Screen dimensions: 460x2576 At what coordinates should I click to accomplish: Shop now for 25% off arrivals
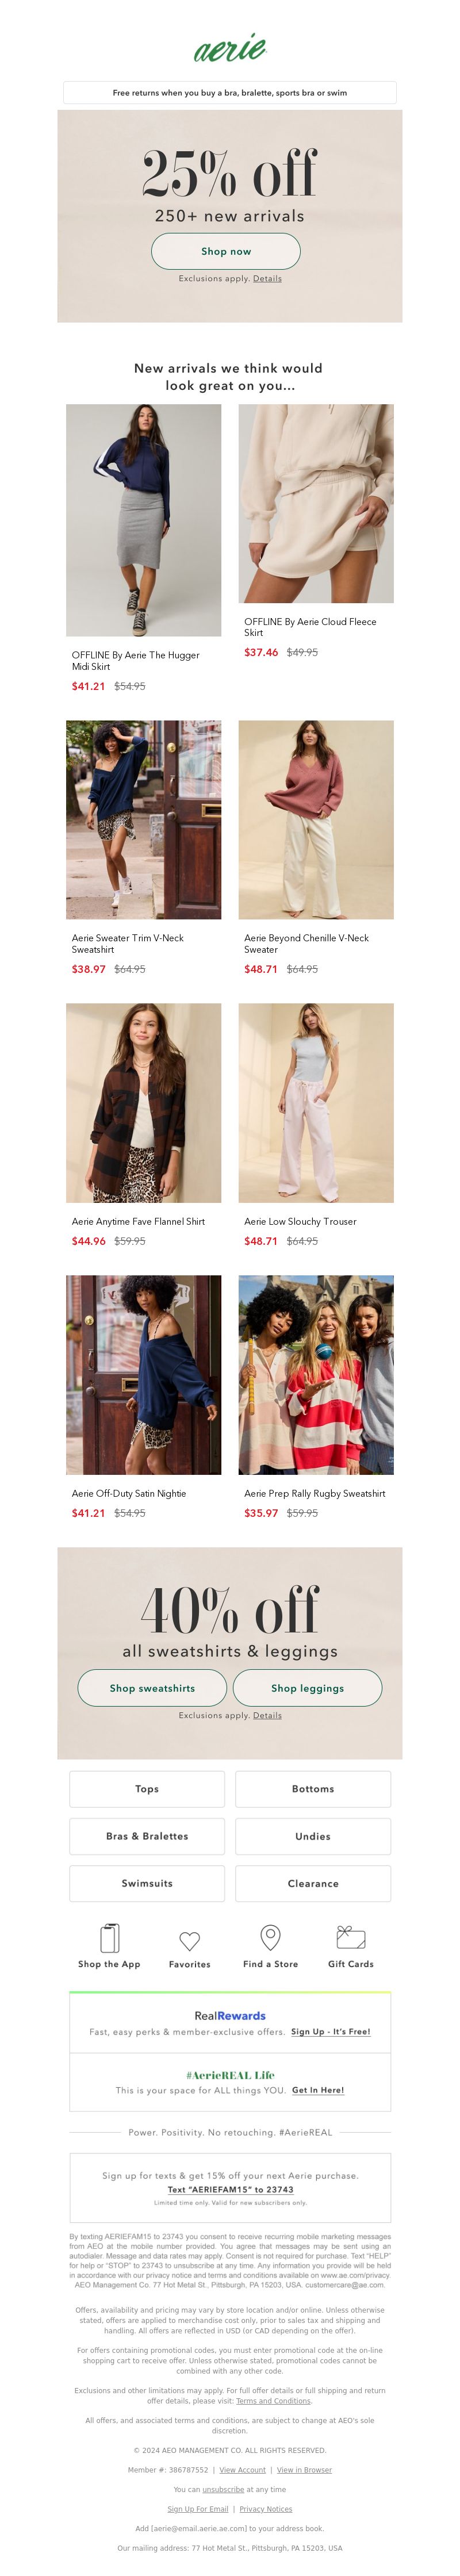[226, 251]
